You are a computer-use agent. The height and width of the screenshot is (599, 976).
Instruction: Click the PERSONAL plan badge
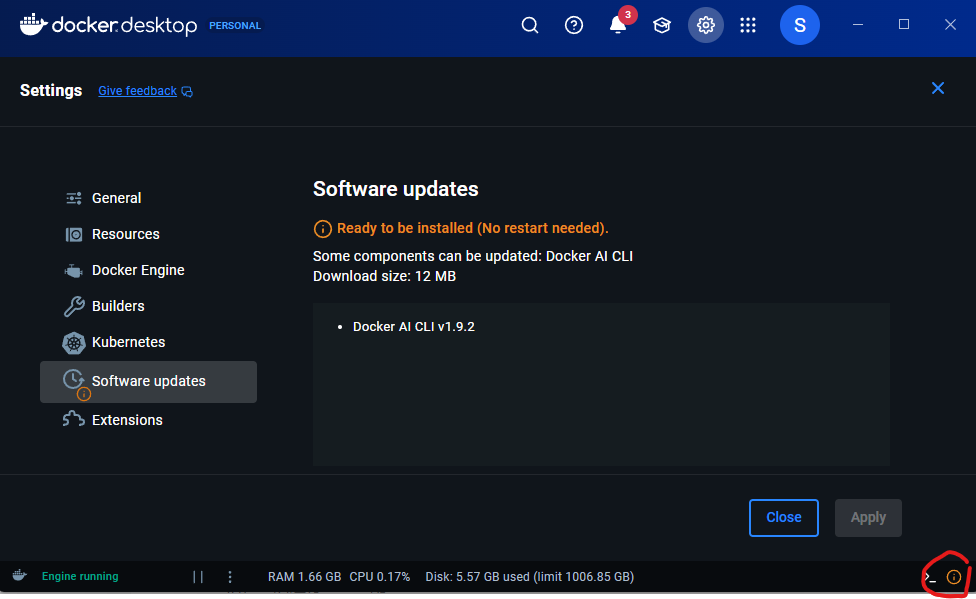pos(235,26)
